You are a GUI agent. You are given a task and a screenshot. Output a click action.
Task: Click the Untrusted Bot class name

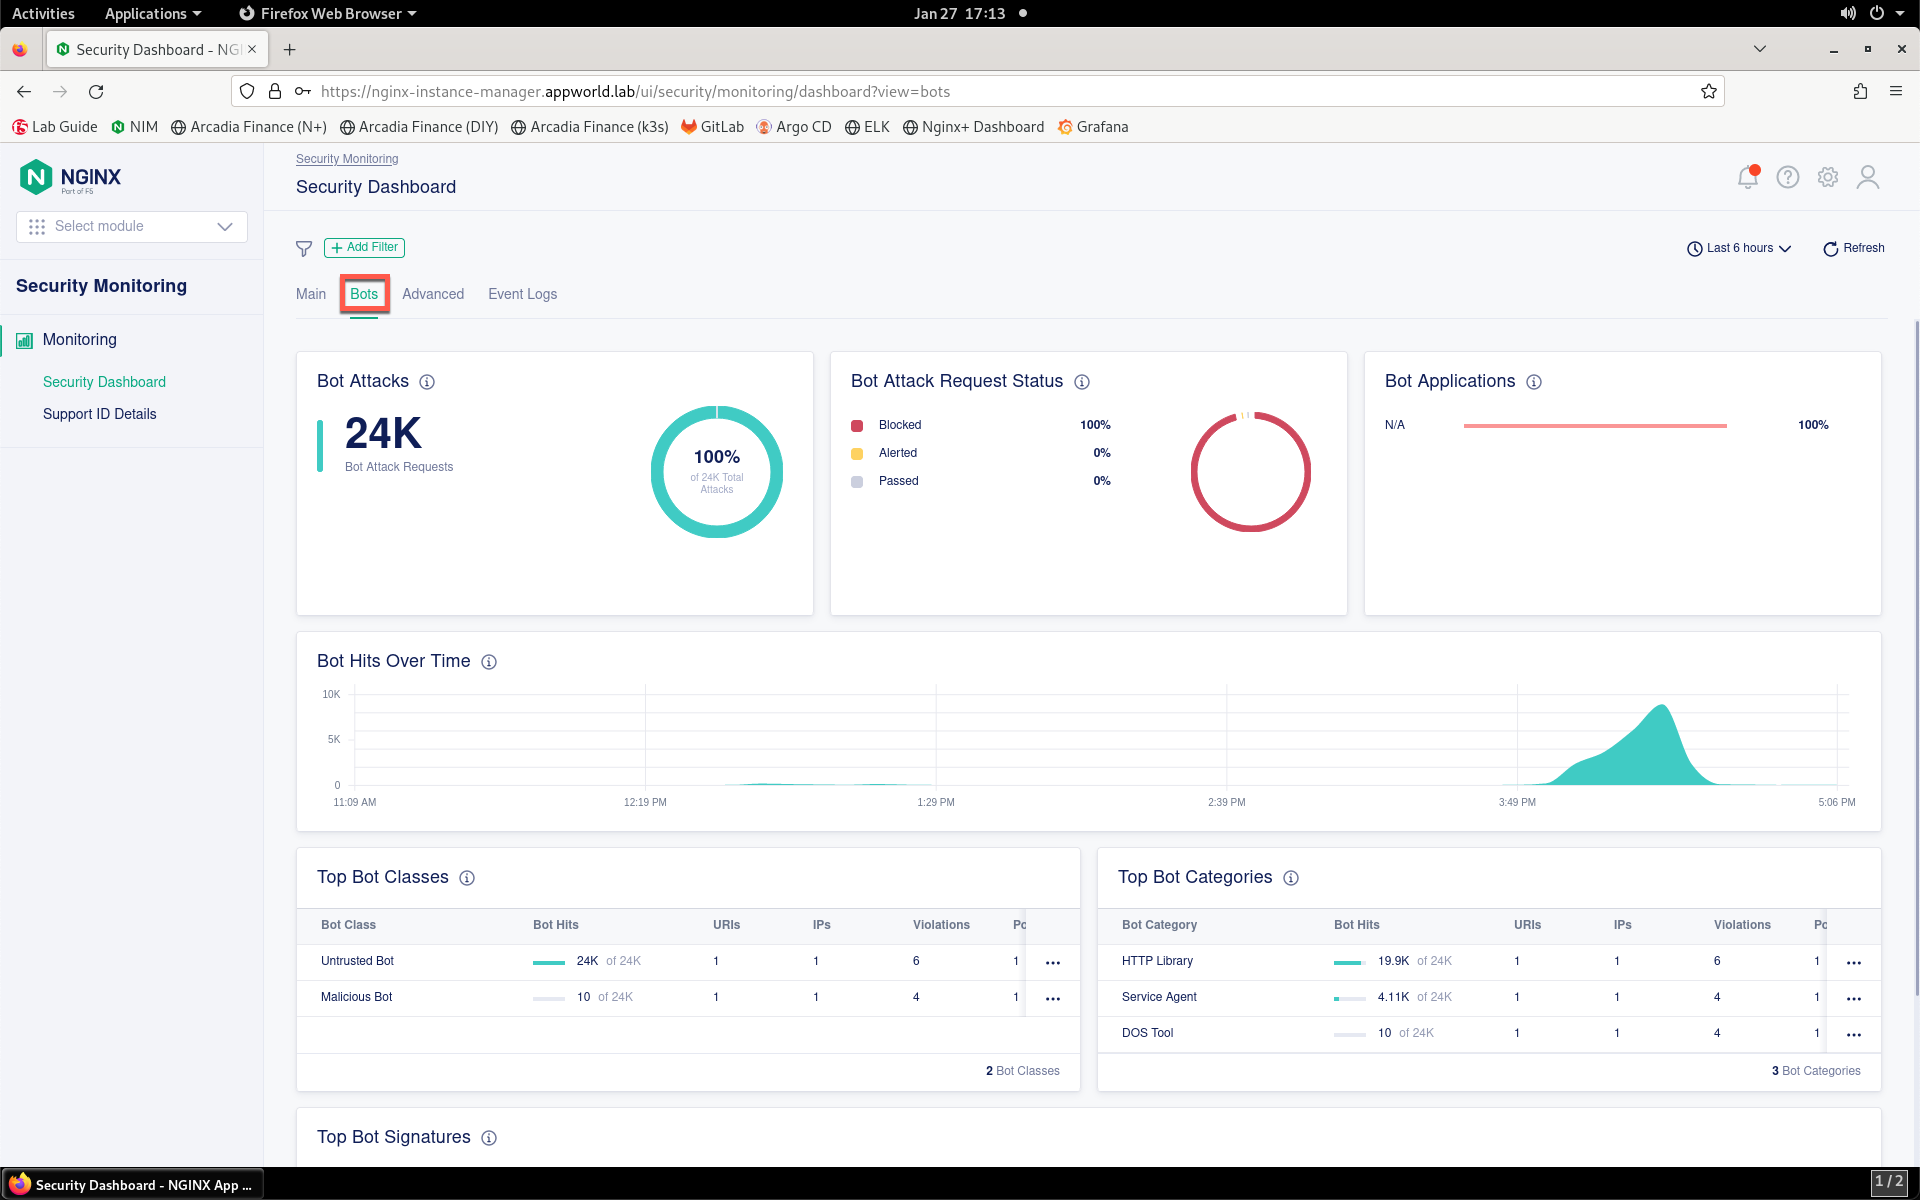tap(357, 961)
